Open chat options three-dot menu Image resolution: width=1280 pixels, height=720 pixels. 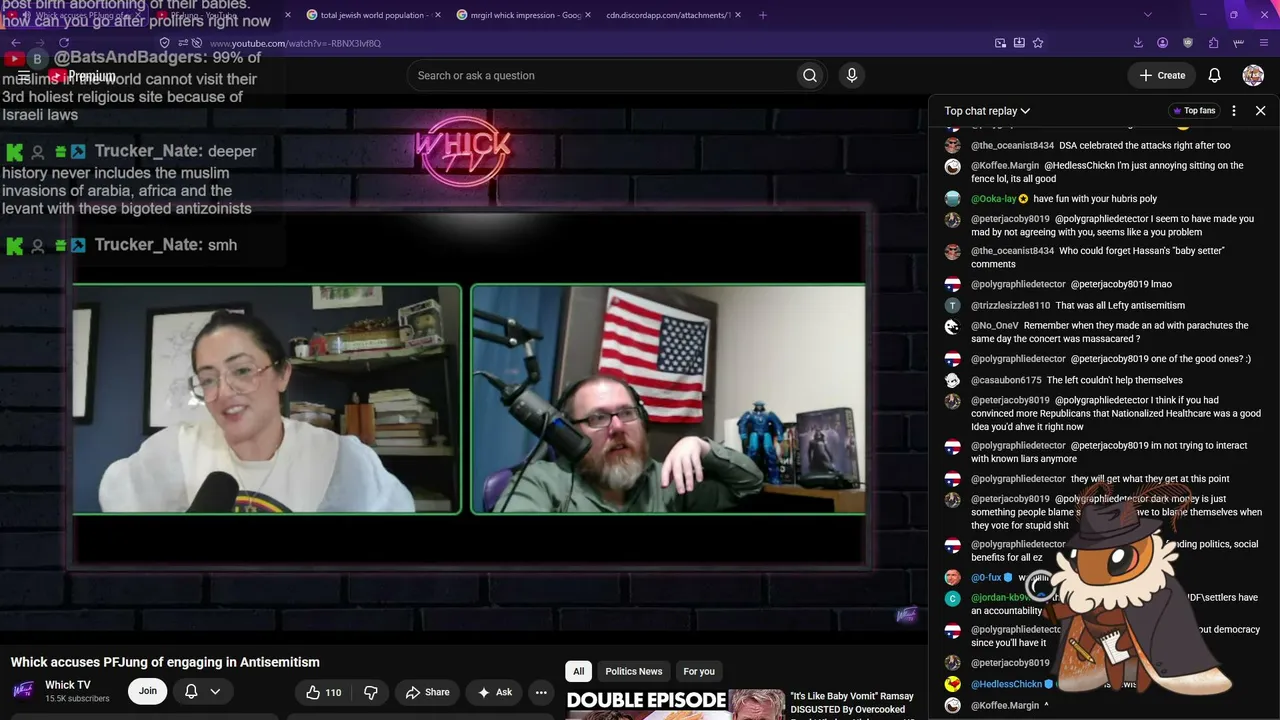pyautogui.click(x=1234, y=111)
